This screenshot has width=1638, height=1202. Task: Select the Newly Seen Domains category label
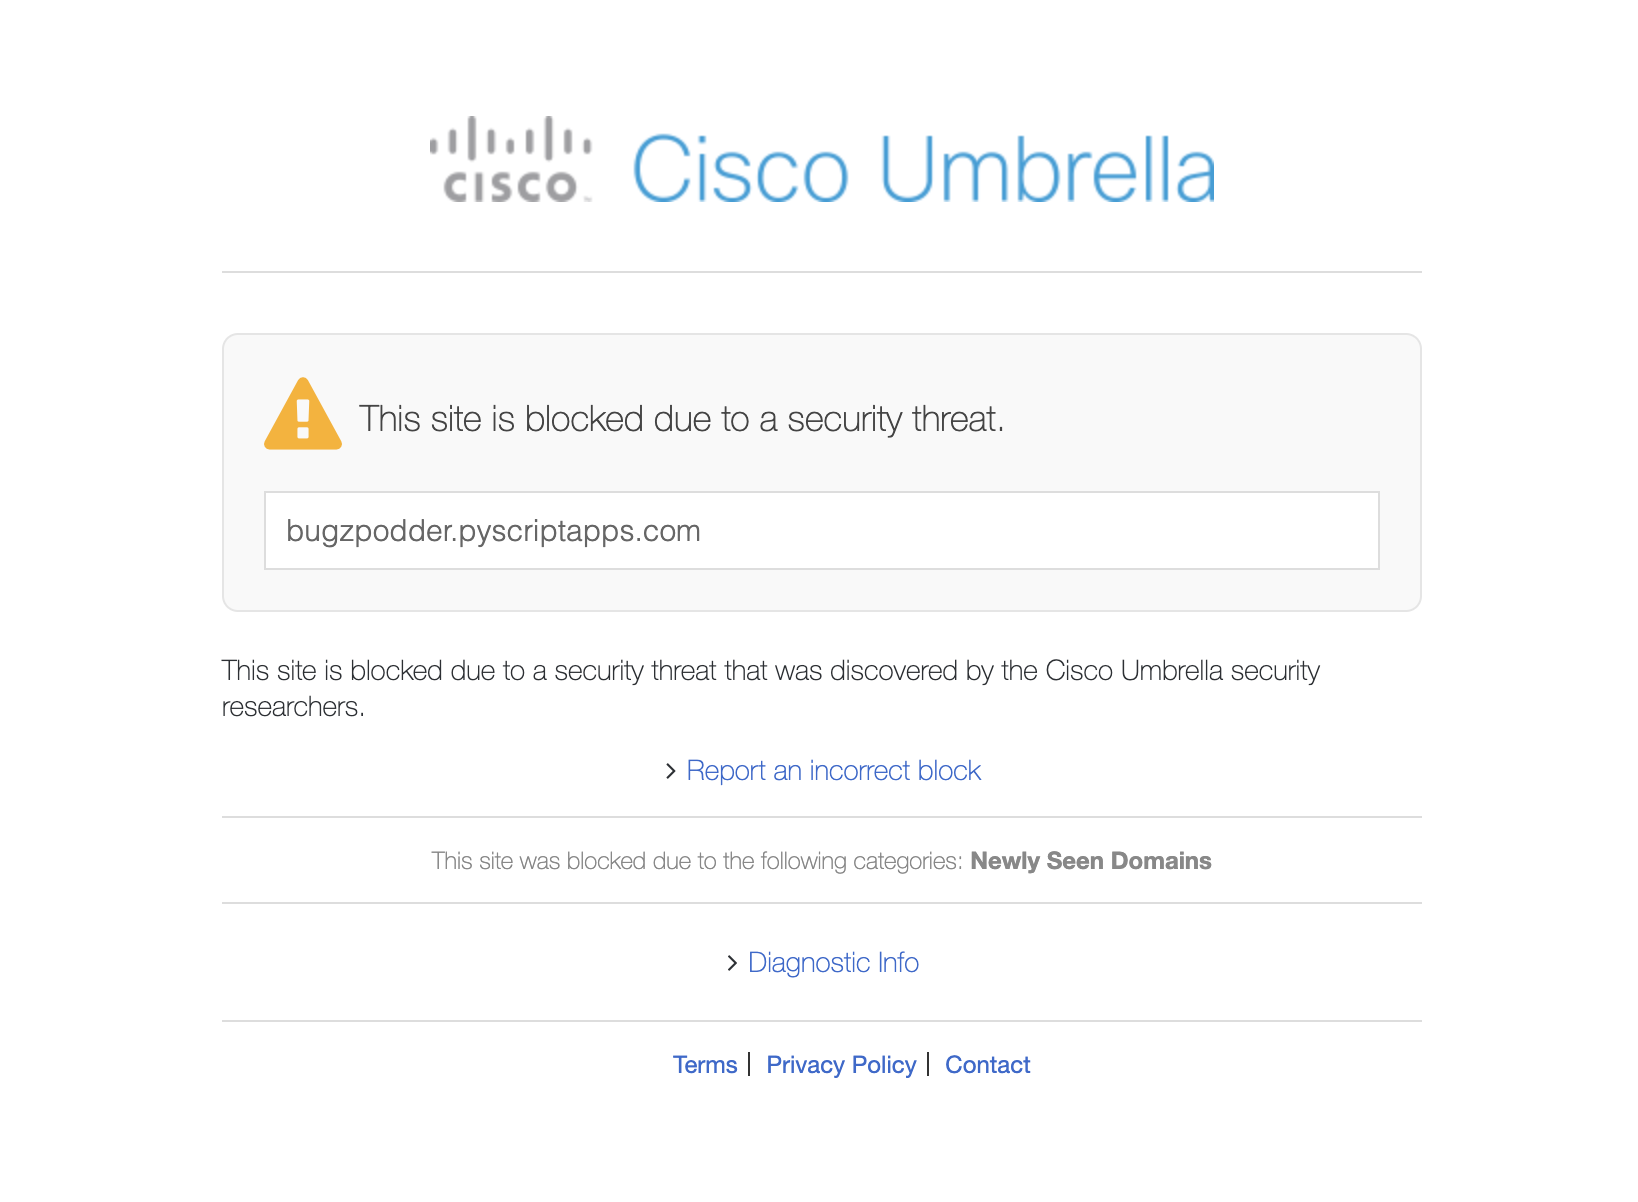1090,861
